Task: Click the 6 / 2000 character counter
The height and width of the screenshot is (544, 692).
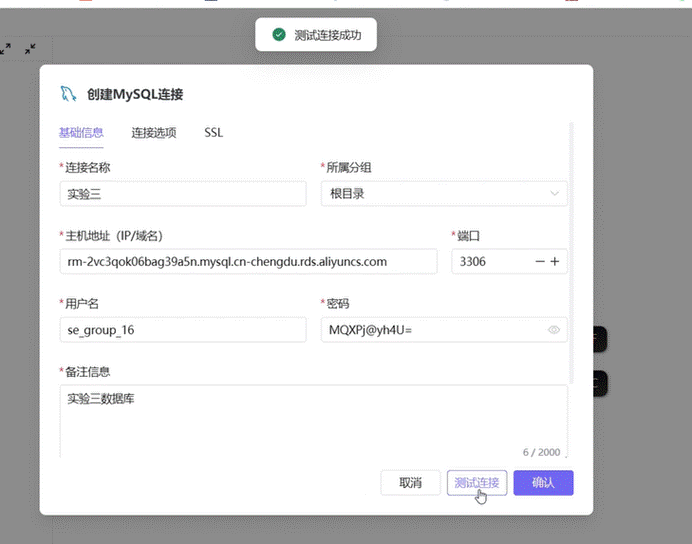Action: click(x=541, y=452)
